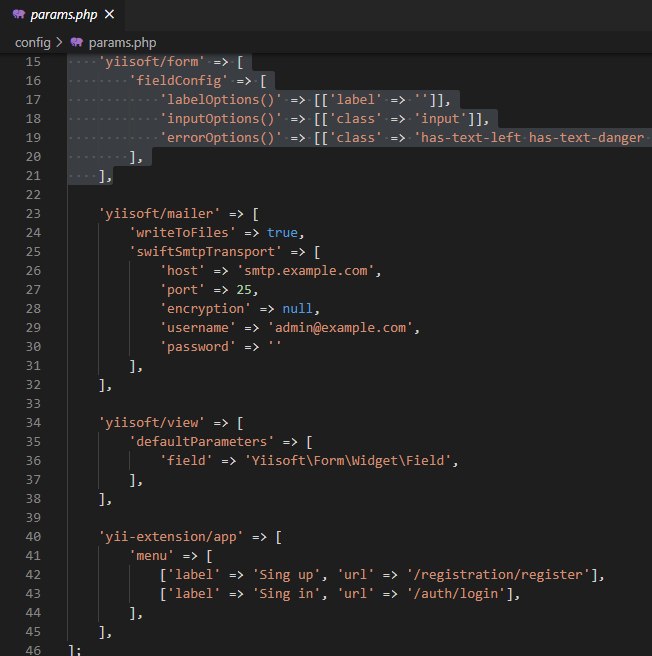The width and height of the screenshot is (652, 656).
Task: Click closing bracket on line 21
Action: pyautogui.click(x=103, y=176)
